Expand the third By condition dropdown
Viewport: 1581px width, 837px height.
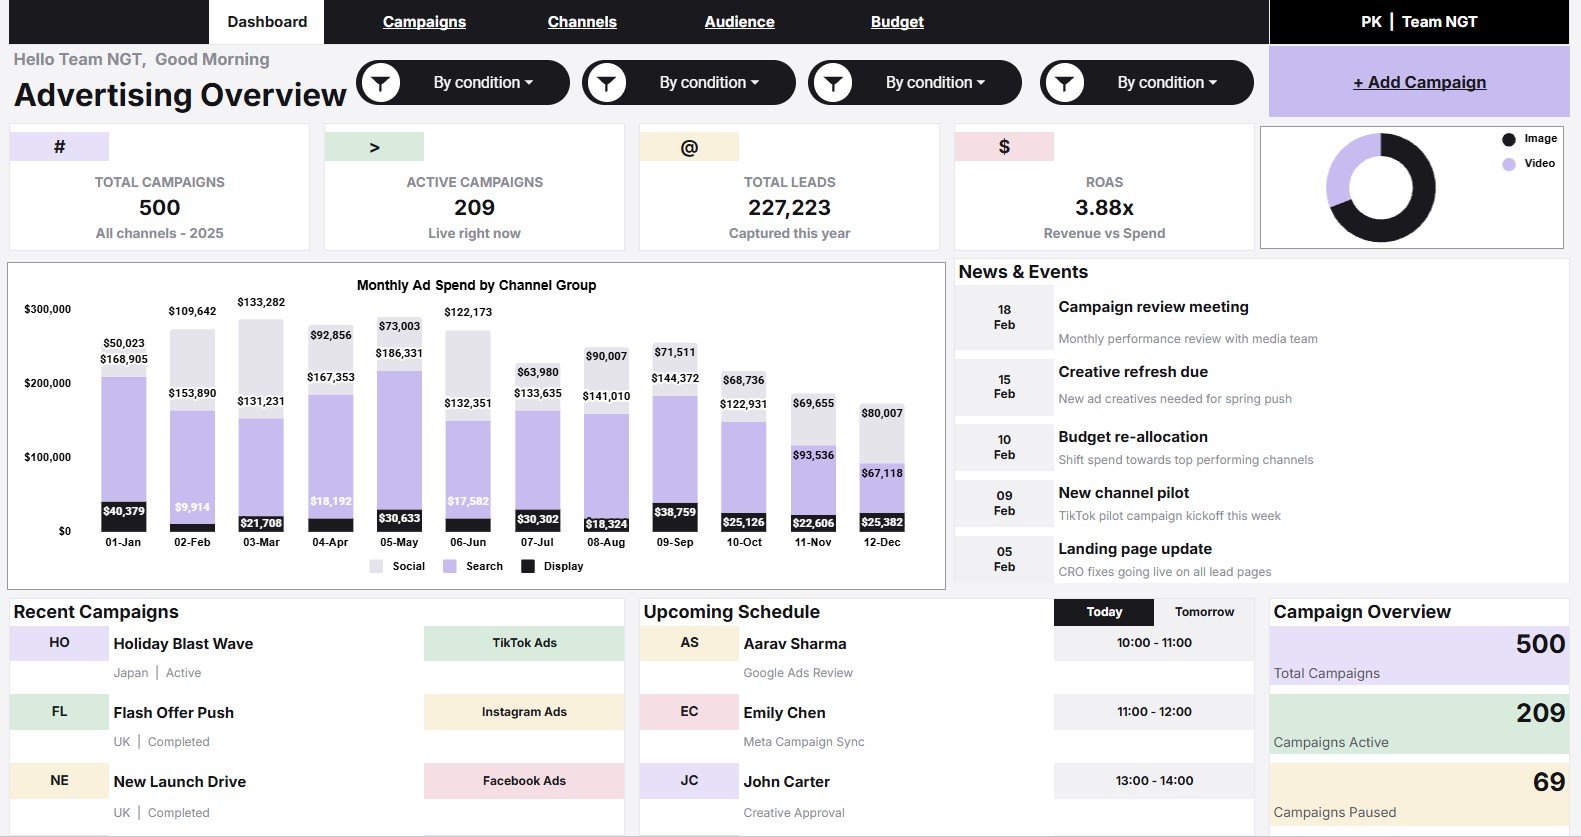point(935,83)
